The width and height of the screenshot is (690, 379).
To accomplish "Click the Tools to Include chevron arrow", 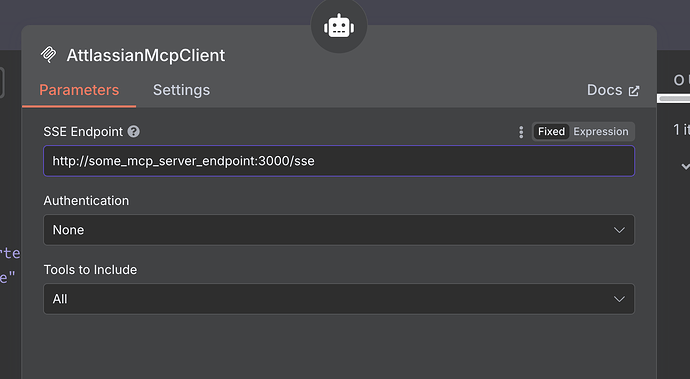I will coord(619,299).
